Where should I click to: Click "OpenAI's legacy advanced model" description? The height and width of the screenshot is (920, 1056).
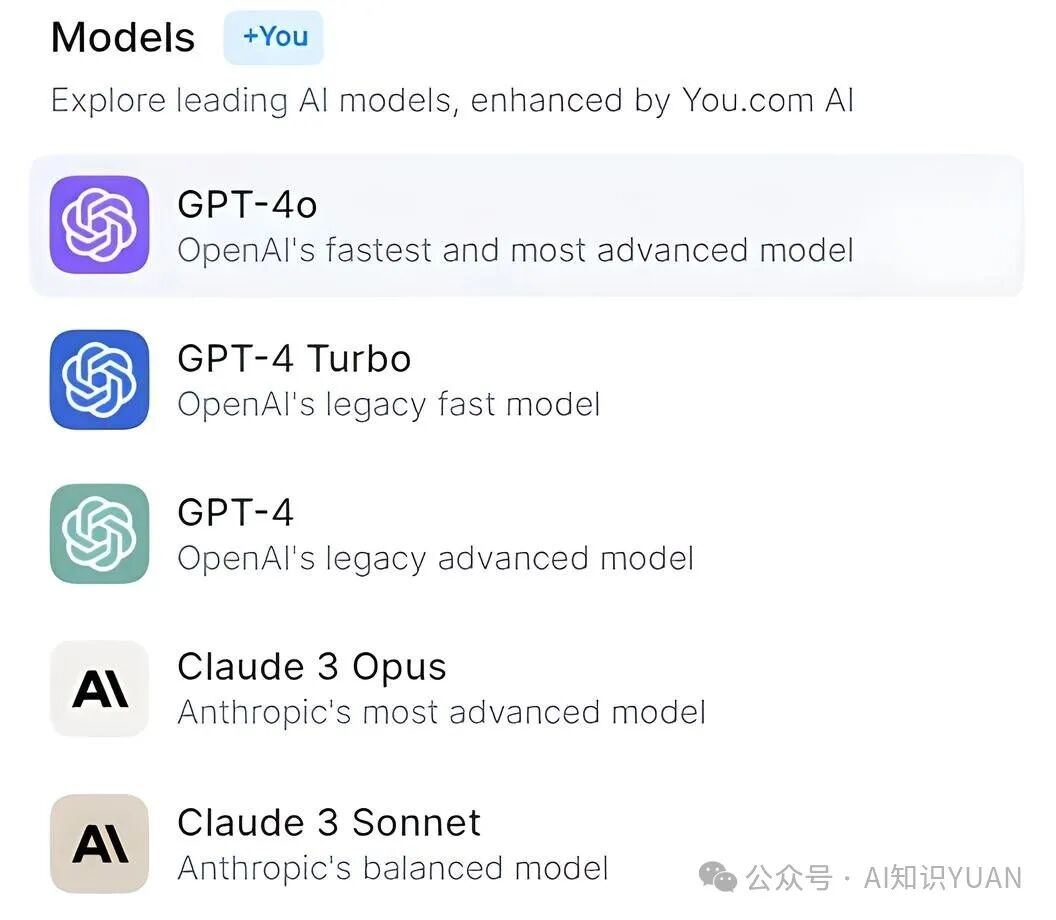tap(435, 558)
